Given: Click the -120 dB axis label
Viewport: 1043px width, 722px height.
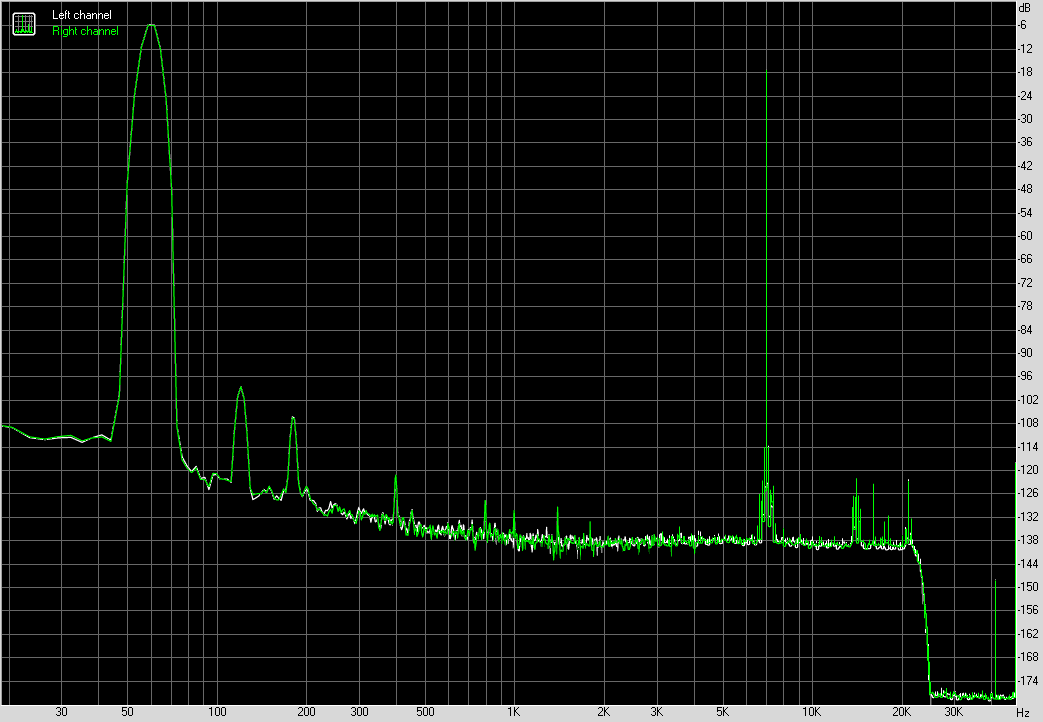Looking at the screenshot, I should pyautogui.click(x=1028, y=470).
